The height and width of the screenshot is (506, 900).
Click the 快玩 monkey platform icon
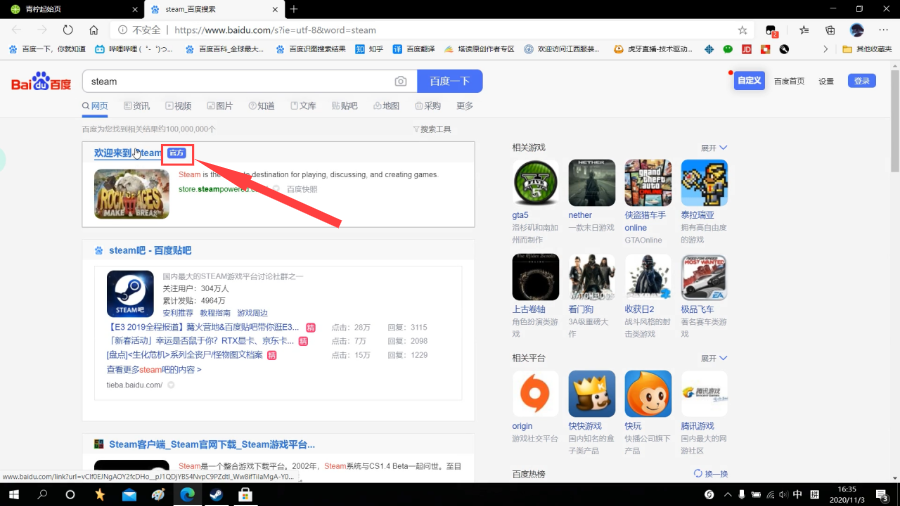point(647,394)
